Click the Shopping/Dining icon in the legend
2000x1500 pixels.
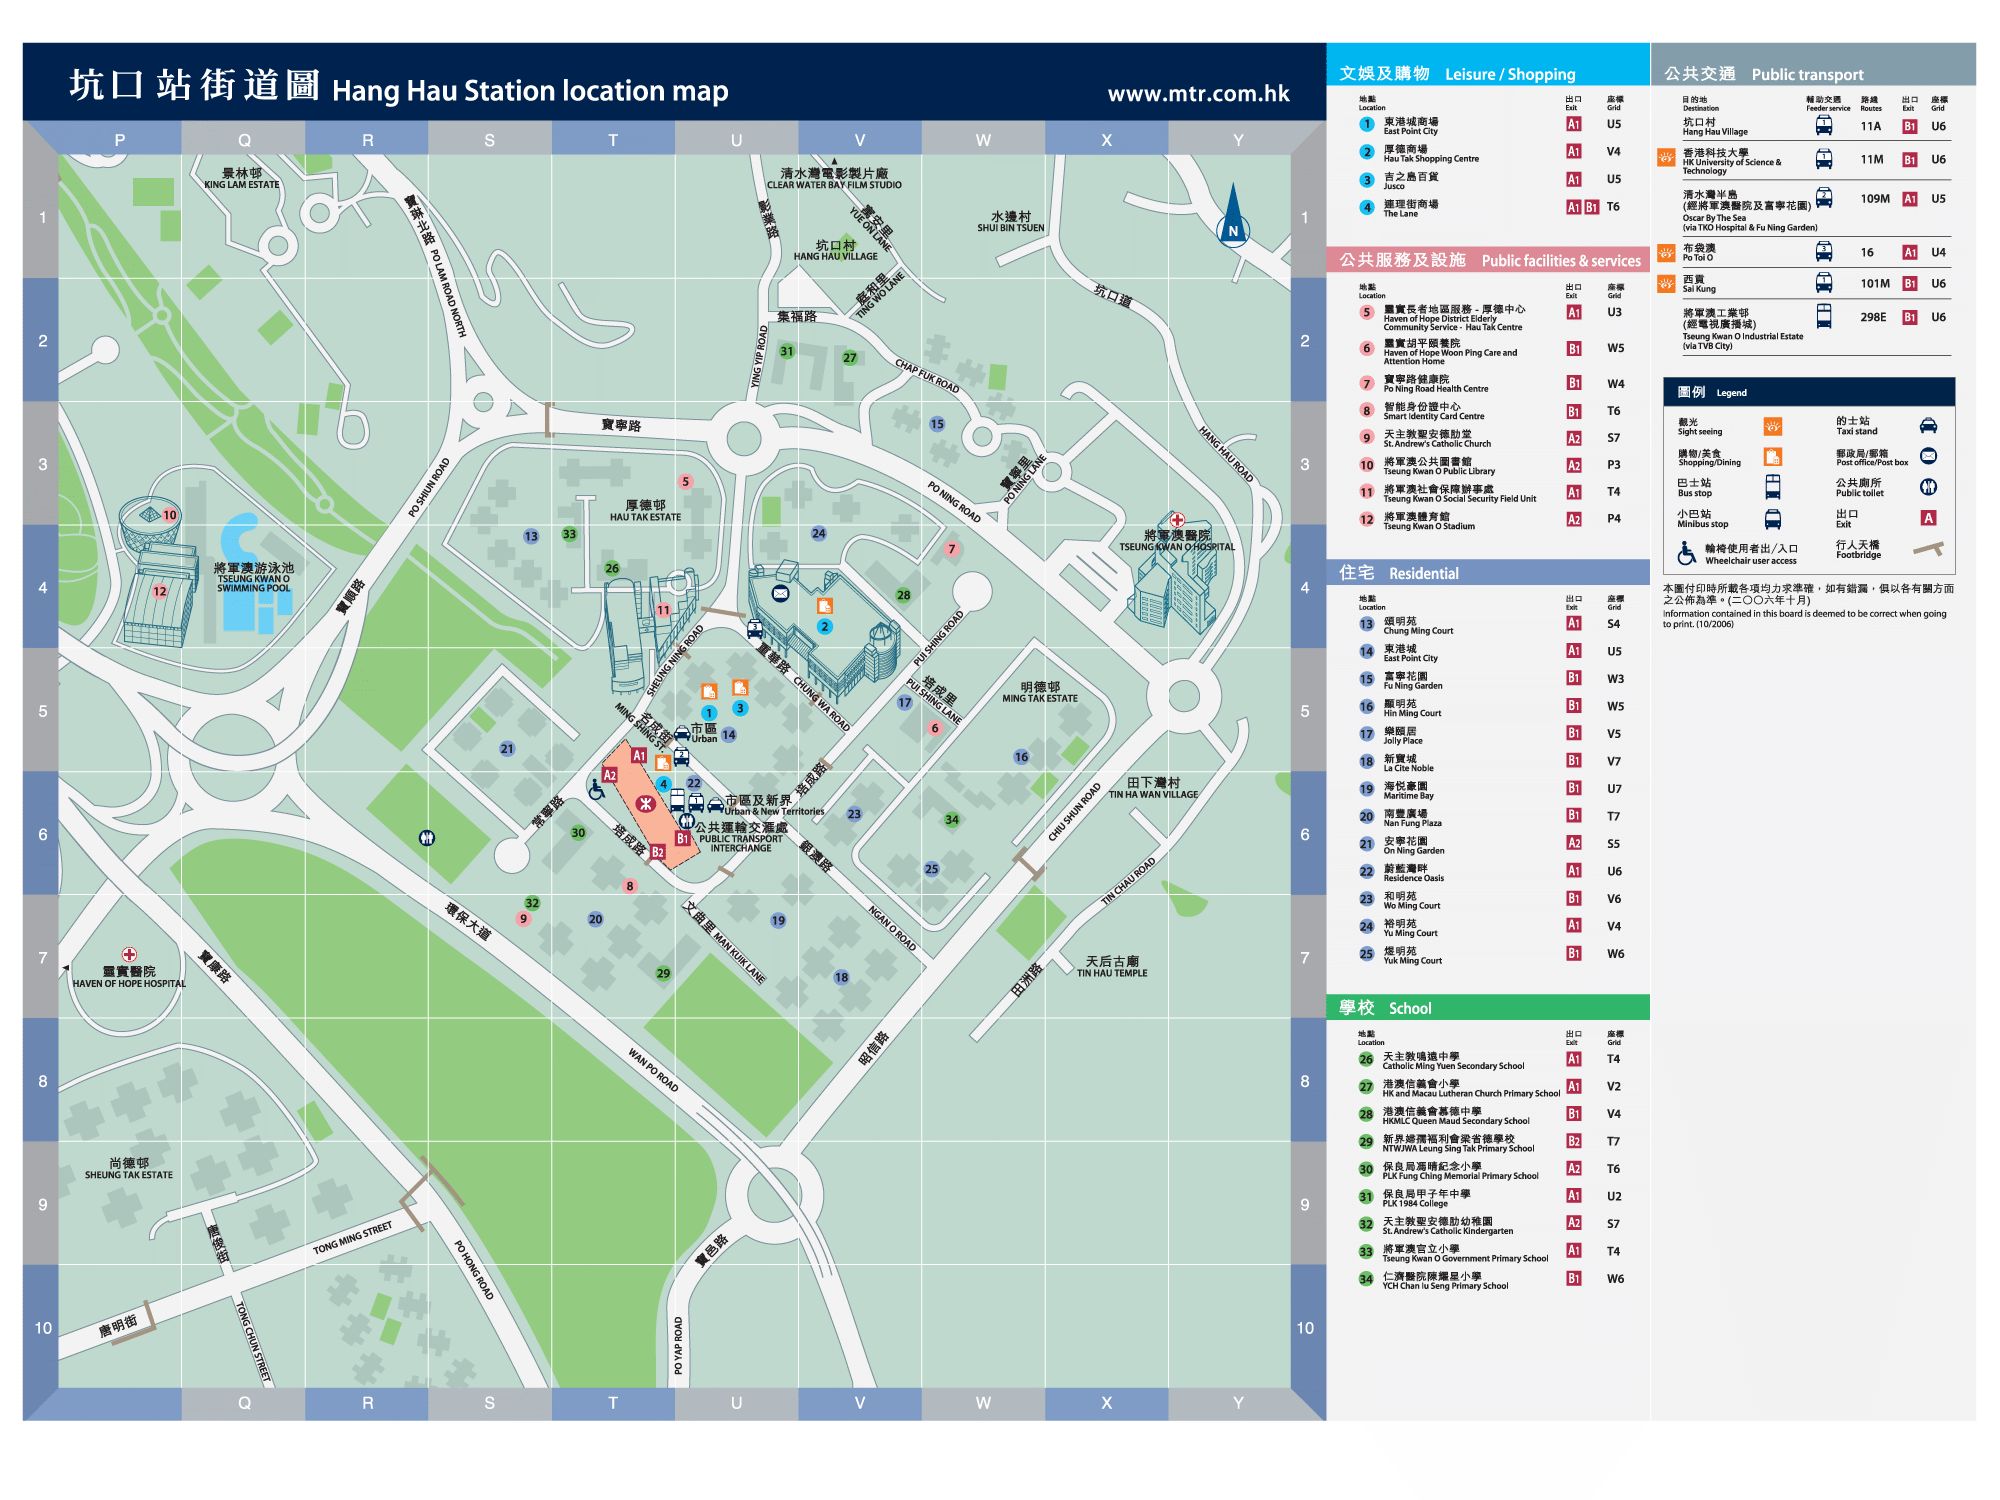1772,457
